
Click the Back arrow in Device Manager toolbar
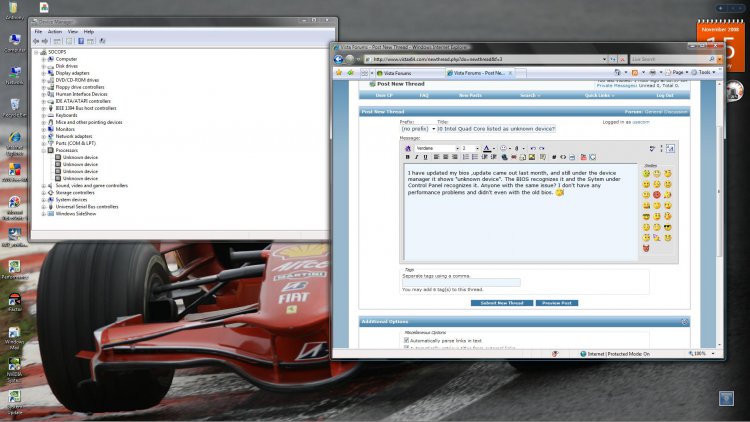pyautogui.click(x=36, y=41)
